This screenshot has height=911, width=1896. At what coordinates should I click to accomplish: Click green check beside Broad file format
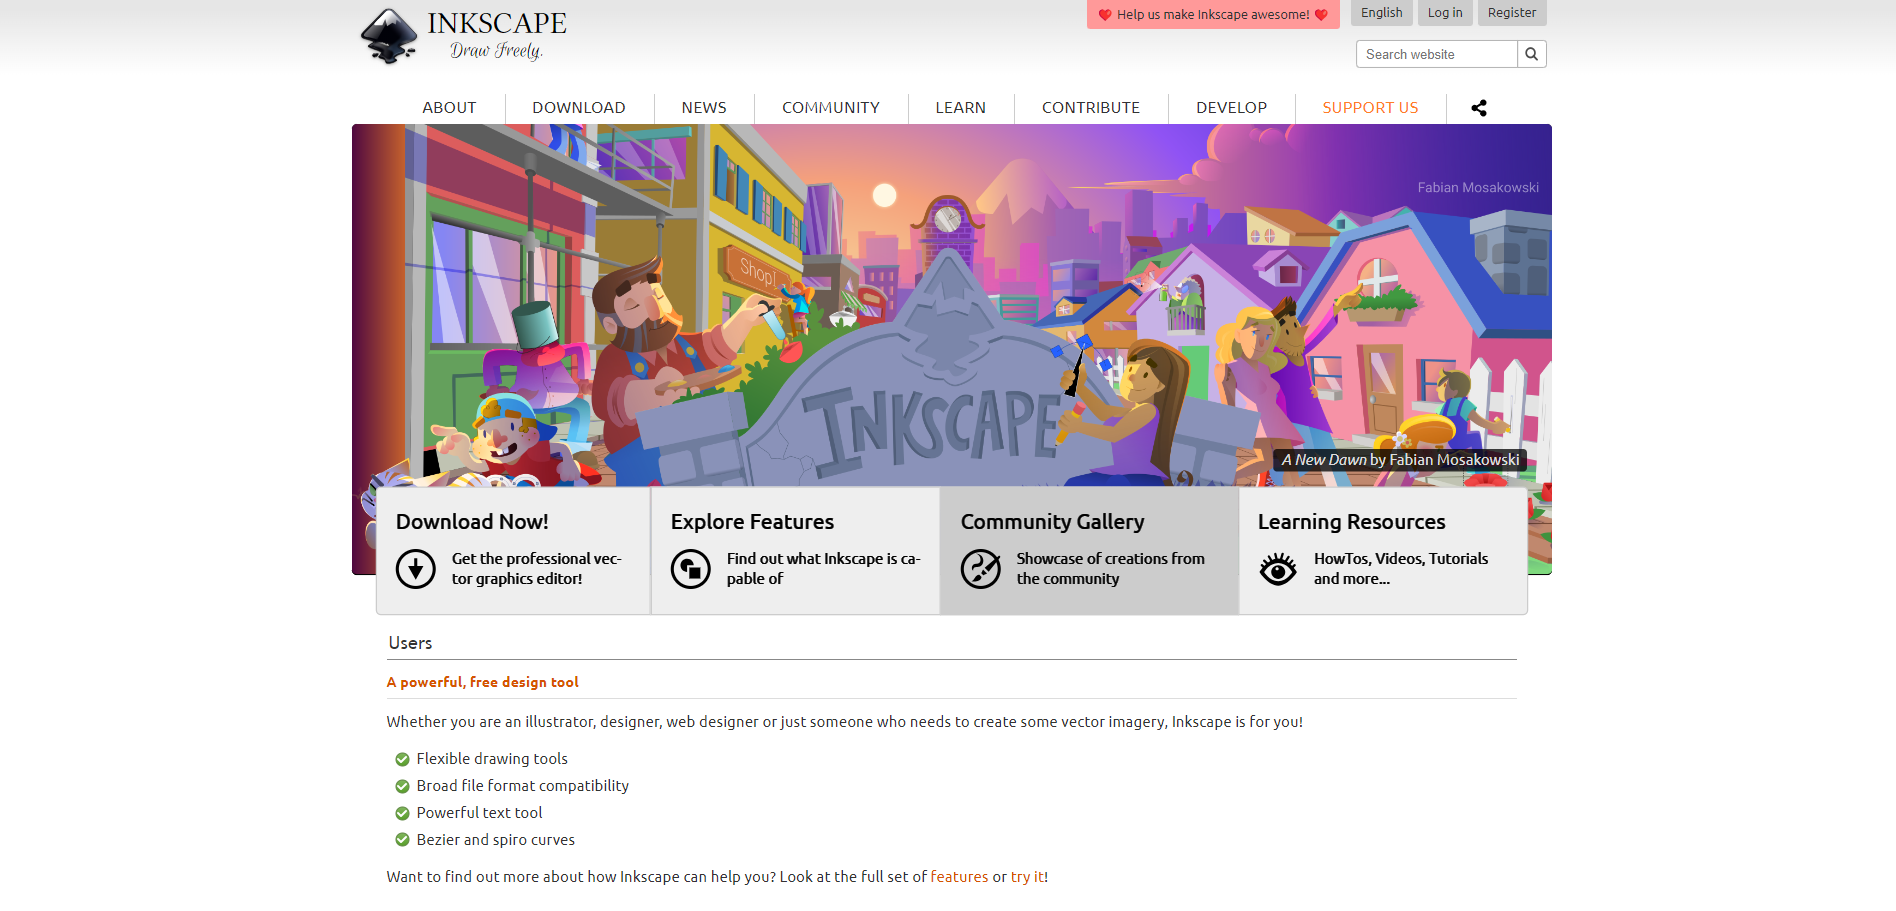[x=402, y=786]
